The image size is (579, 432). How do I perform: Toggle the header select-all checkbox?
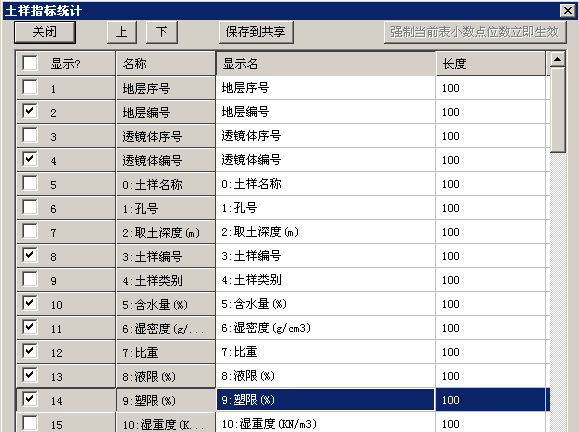[30, 63]
